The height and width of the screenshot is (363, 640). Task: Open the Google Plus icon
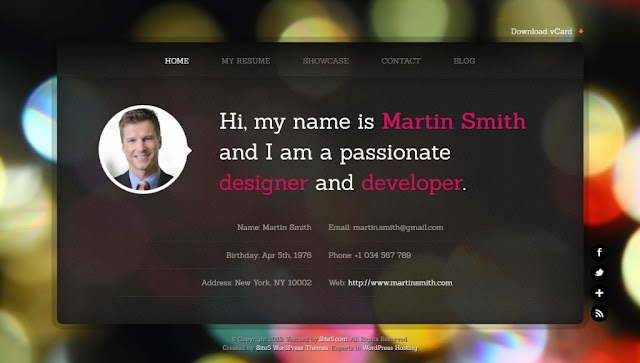click(599, 293)
